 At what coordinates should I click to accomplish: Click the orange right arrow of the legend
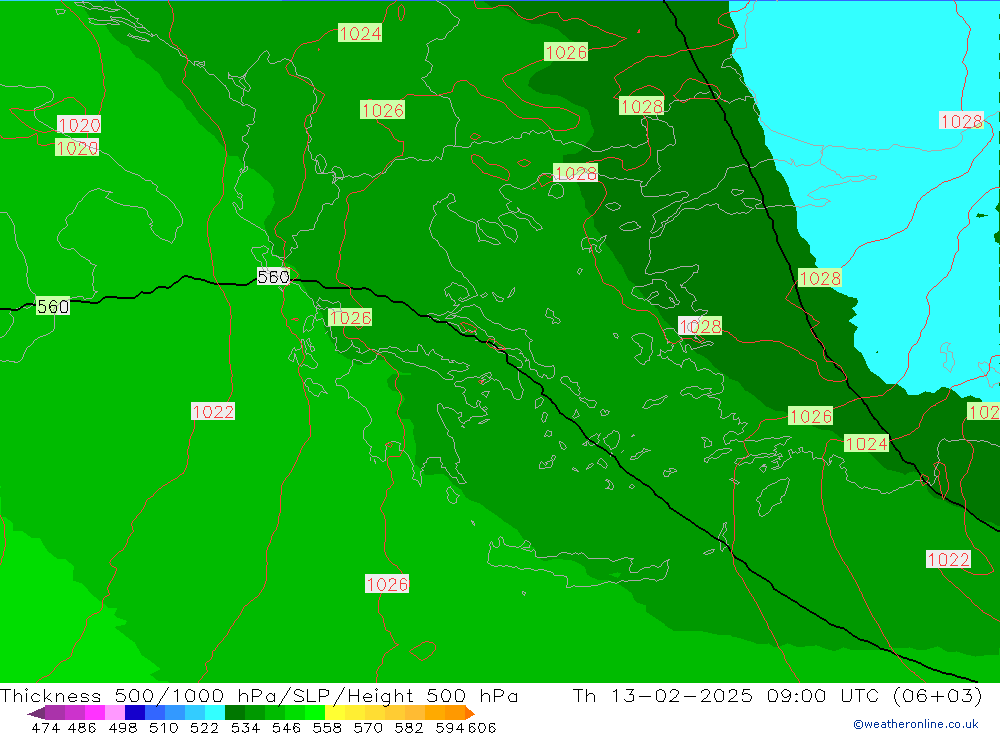coord(470,713)
